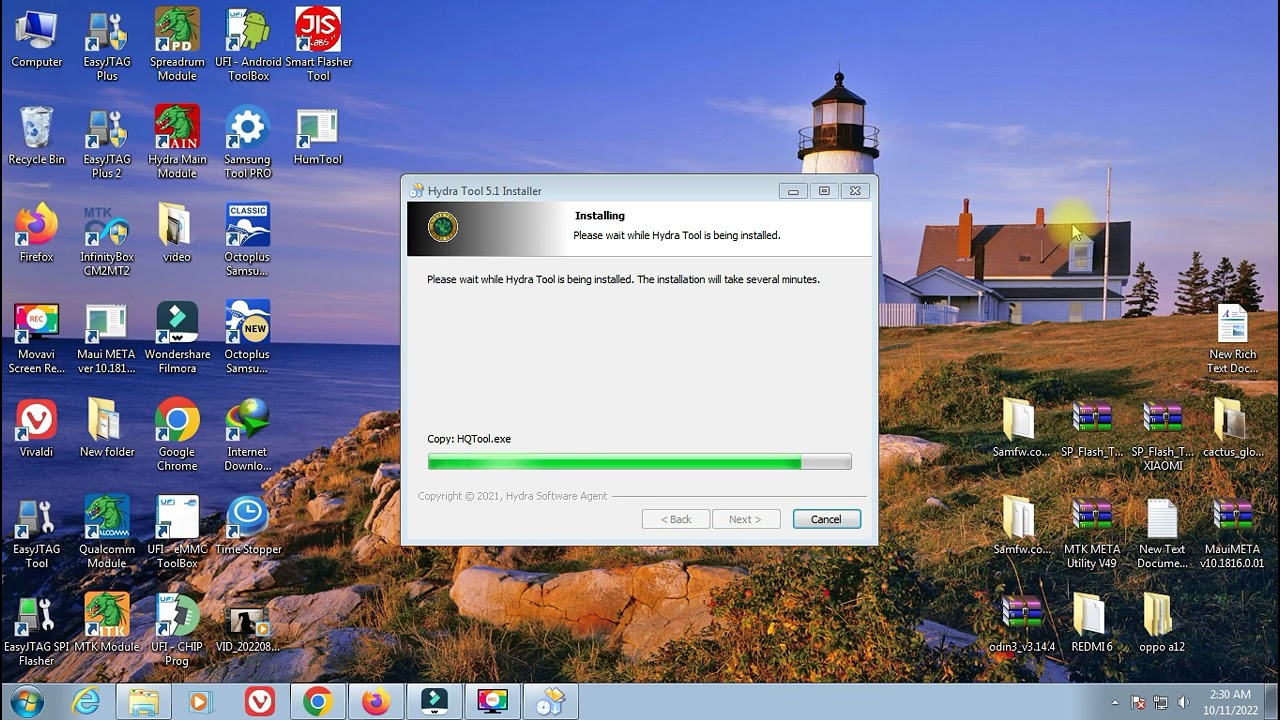The image size is (1280, 720).
Task: Select the Spreadrum Module desktop icon
Action: pos(177,45)
